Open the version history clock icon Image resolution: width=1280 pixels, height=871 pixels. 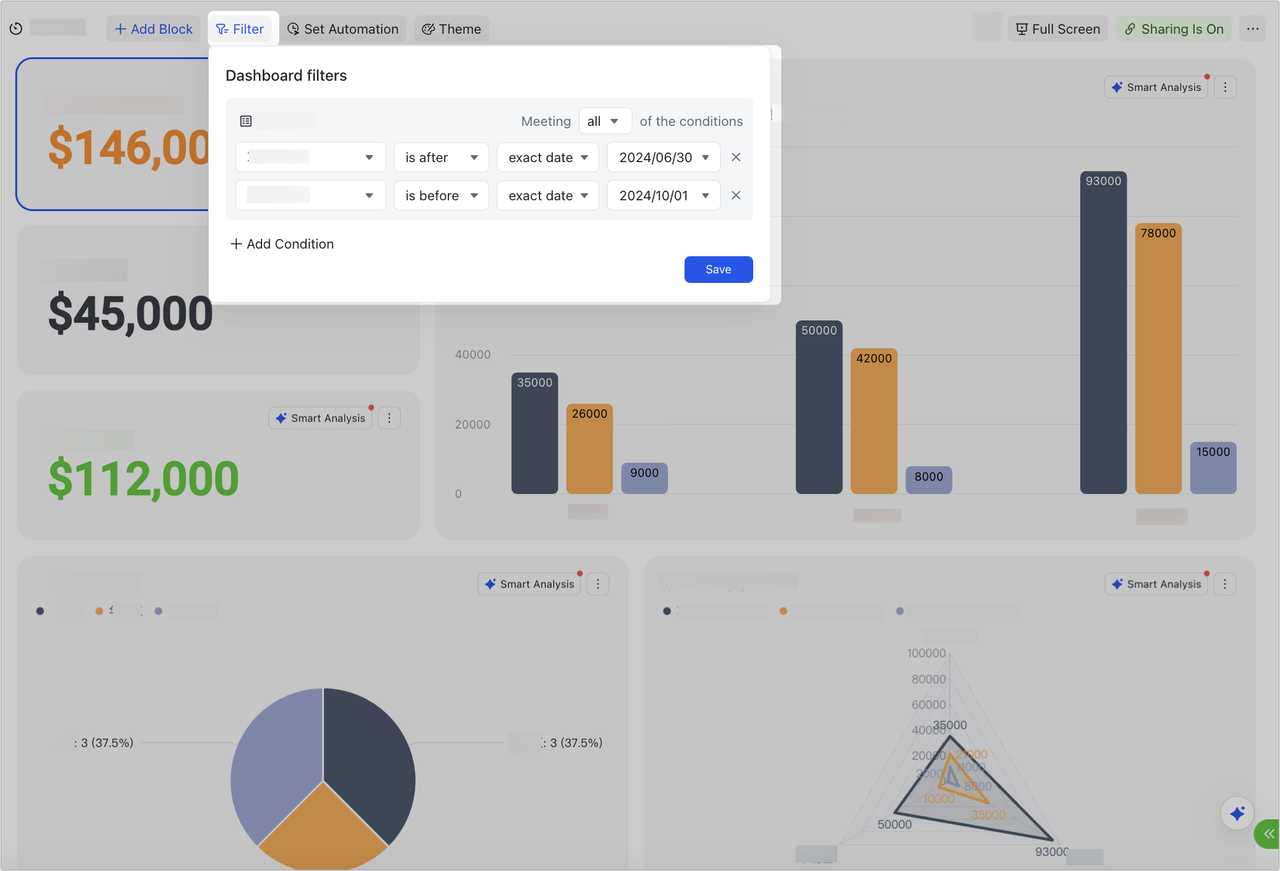click(15, 29)
